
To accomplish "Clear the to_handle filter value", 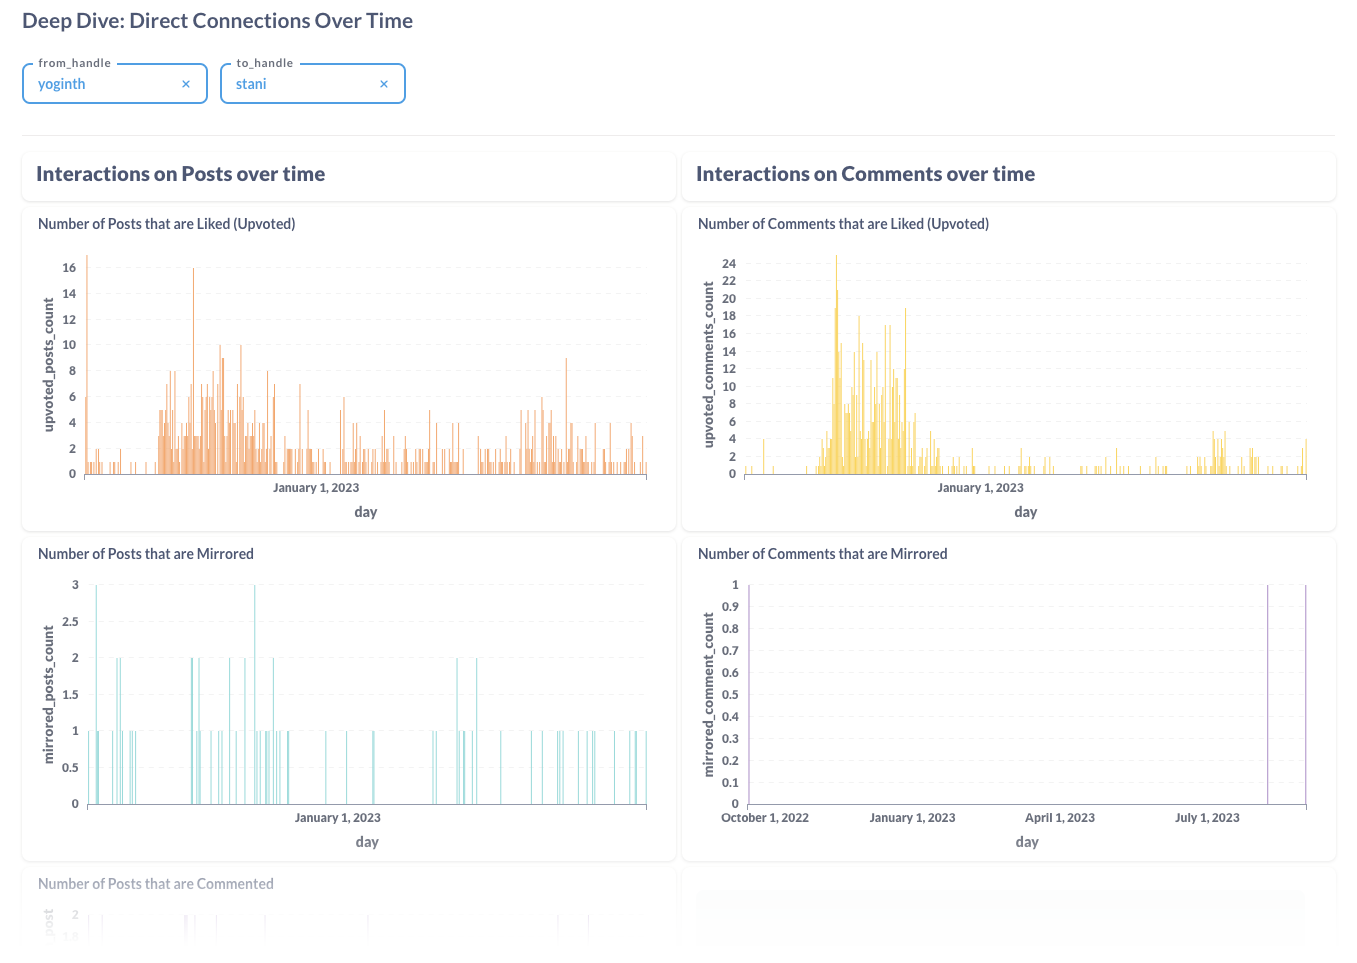I will click(384, 84).
